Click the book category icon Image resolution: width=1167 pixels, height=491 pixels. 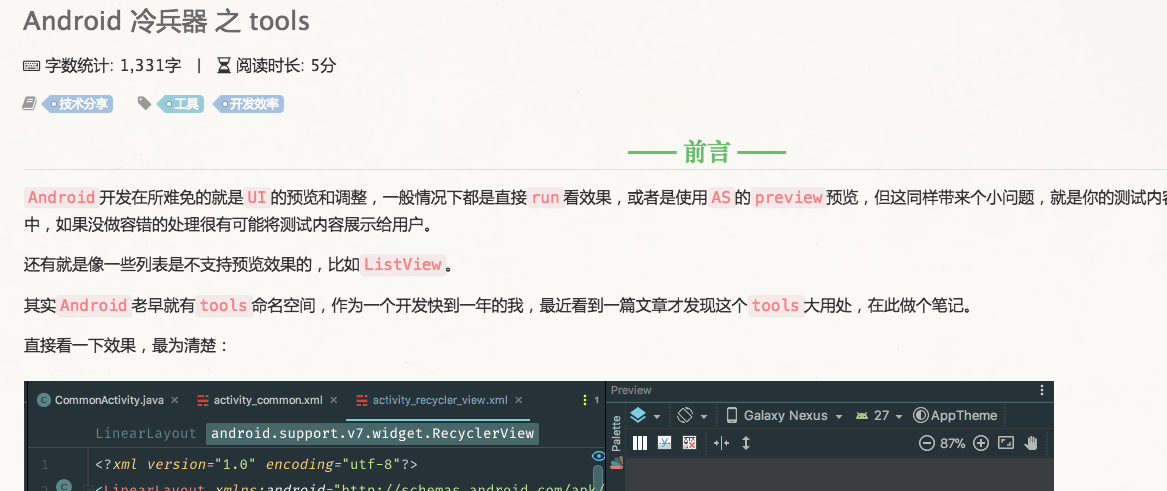[29, 103]
